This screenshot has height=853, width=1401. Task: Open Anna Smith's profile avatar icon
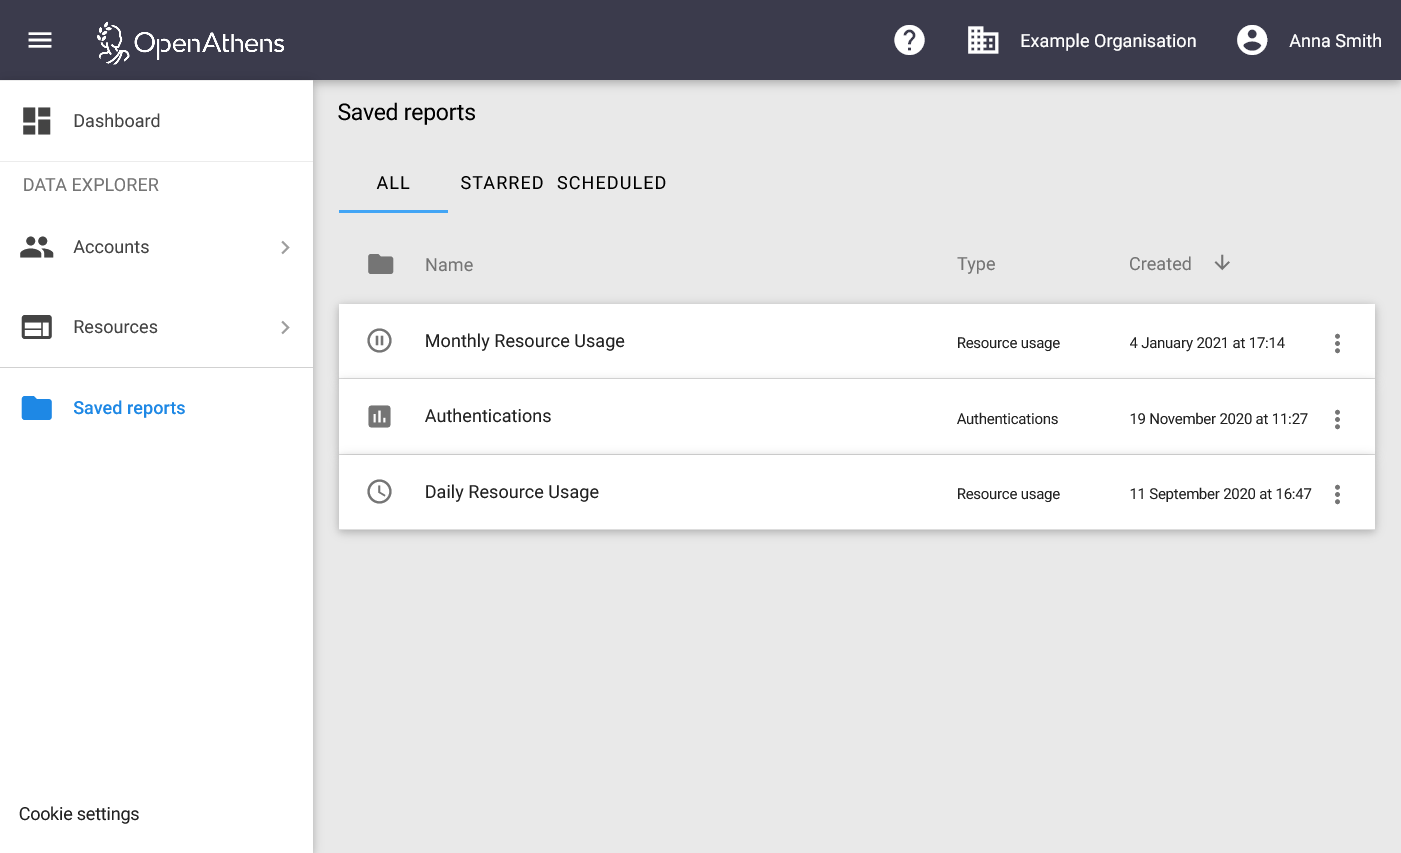[x=1251, y=40]
